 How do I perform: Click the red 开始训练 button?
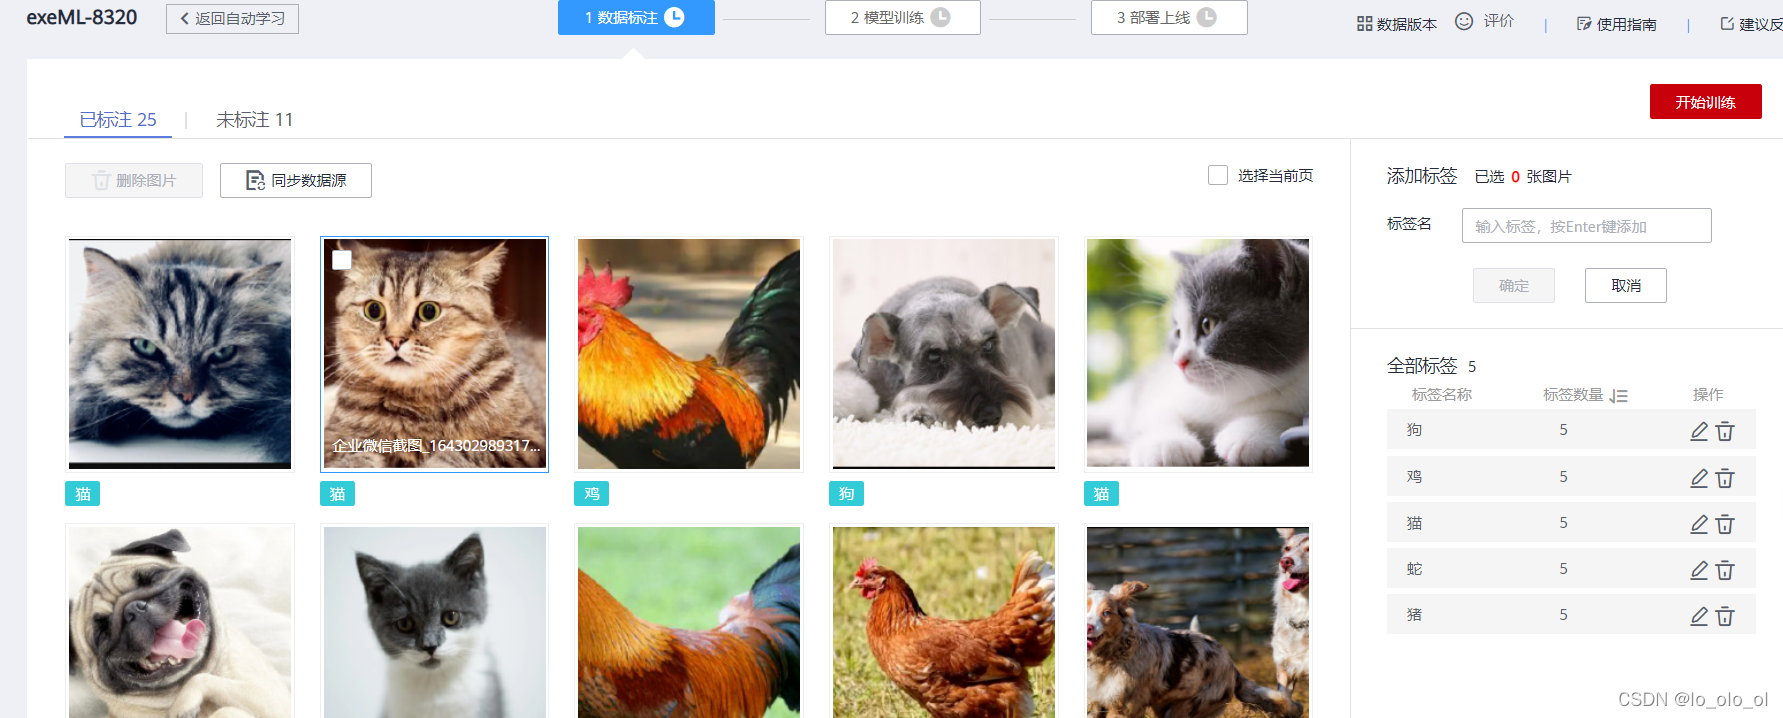click(1705, 101)
